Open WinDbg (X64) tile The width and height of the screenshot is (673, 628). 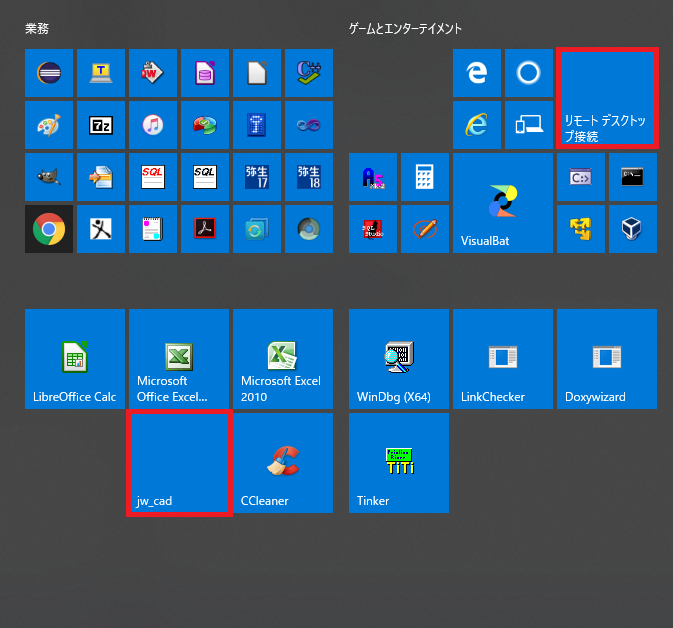(399, 359)
